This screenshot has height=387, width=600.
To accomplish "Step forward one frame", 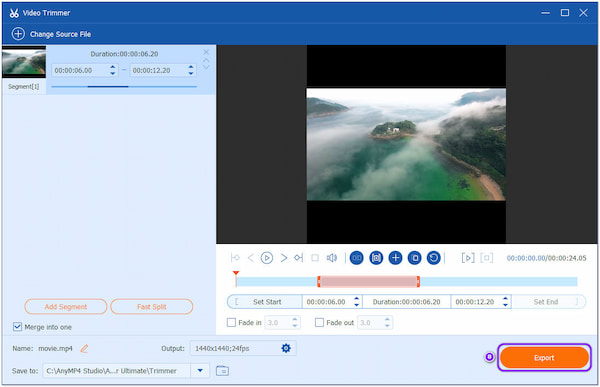I will (284, 258).
